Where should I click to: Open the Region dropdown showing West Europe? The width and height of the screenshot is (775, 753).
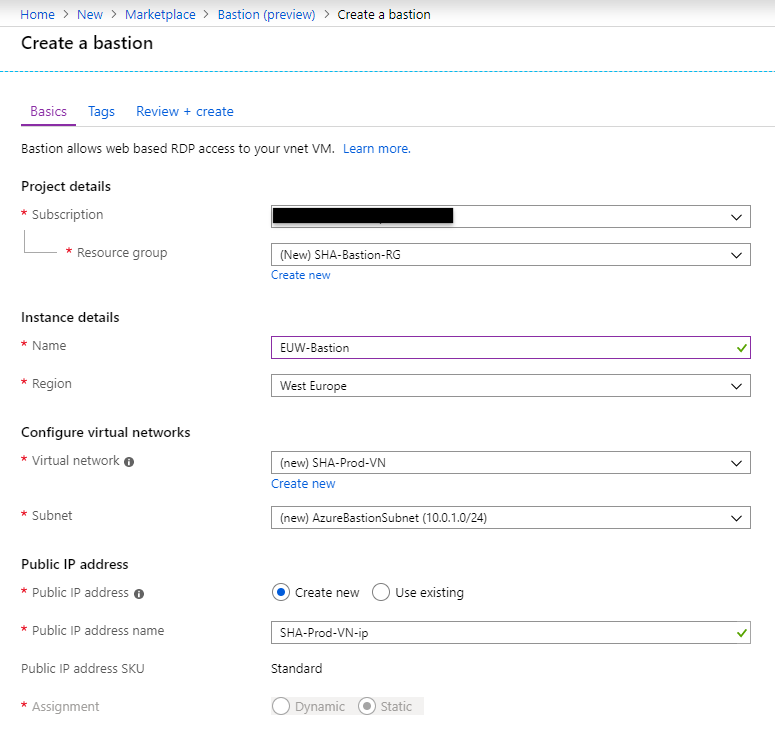[x=510, y=385]
